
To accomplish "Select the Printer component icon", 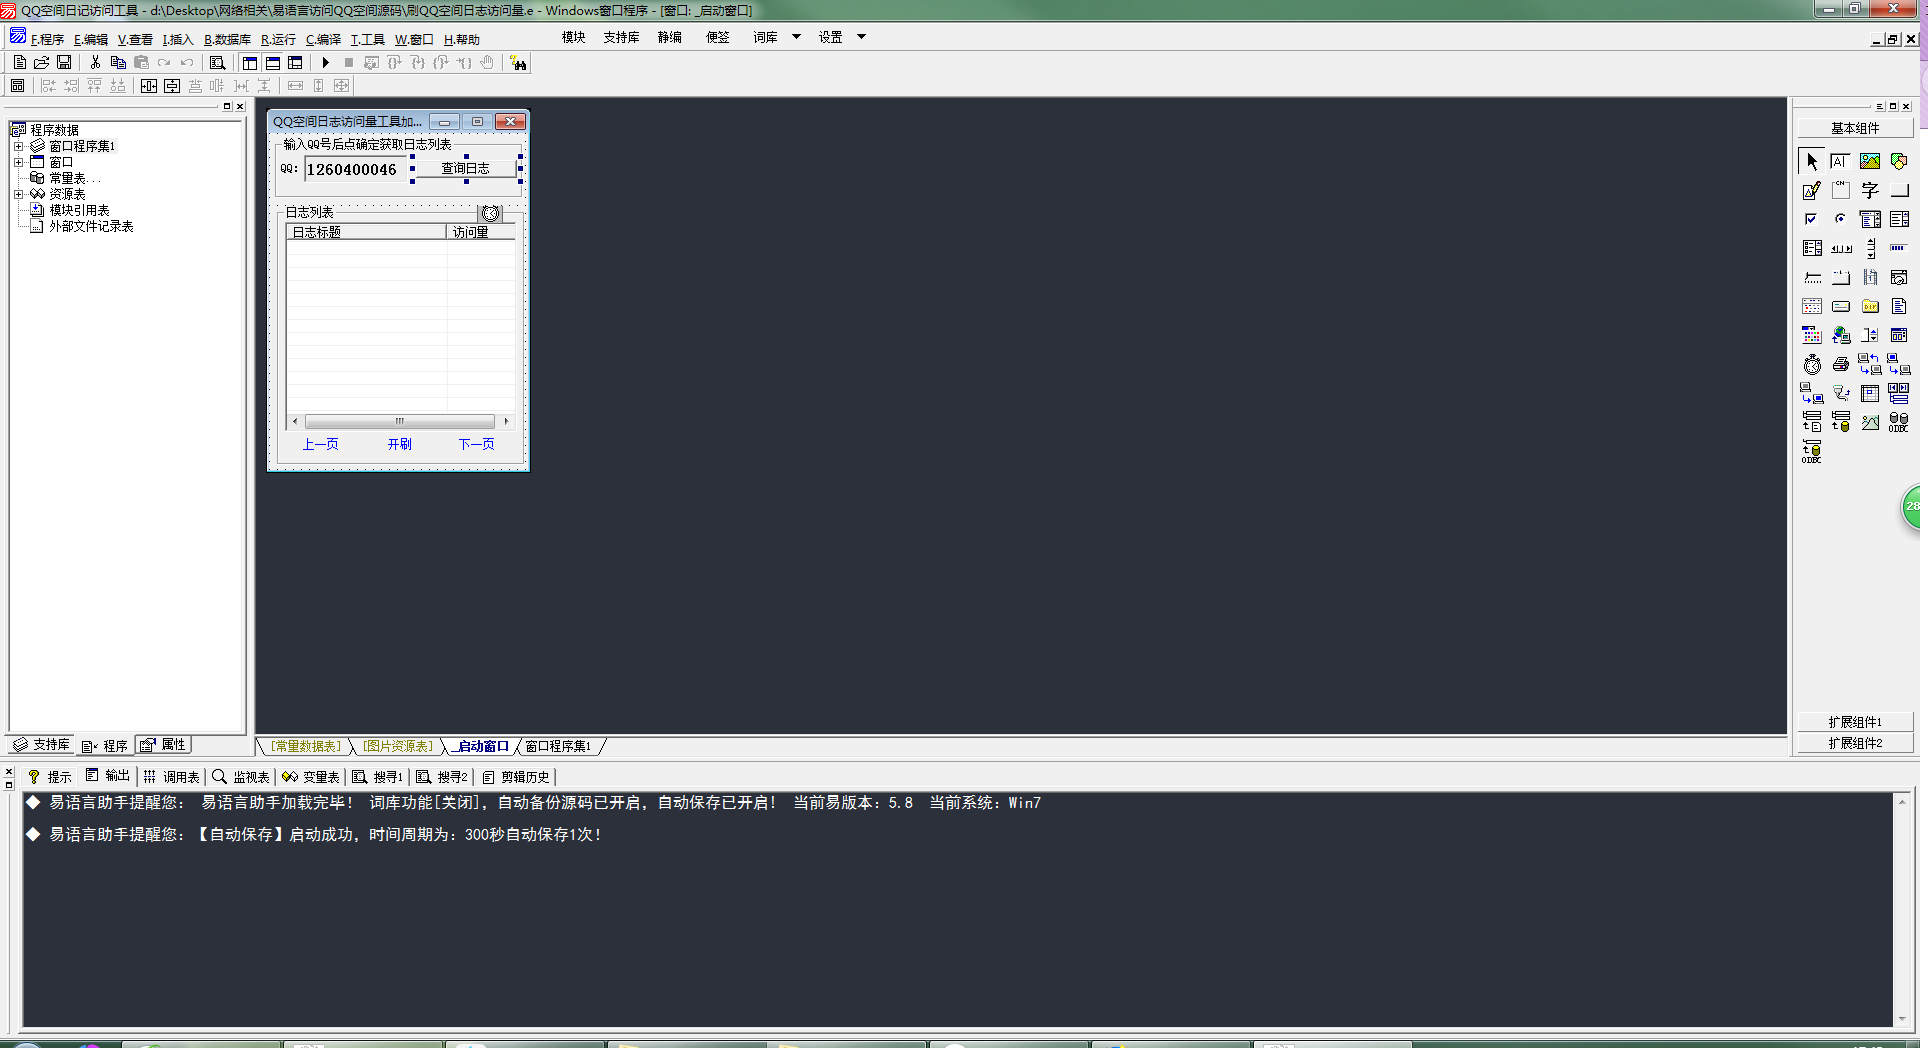I will 1841,364.
